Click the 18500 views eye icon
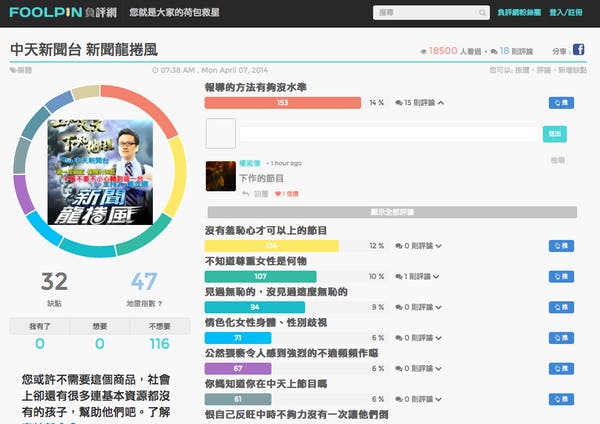Viewport: 600px width, 424px height. coord(423,52)
